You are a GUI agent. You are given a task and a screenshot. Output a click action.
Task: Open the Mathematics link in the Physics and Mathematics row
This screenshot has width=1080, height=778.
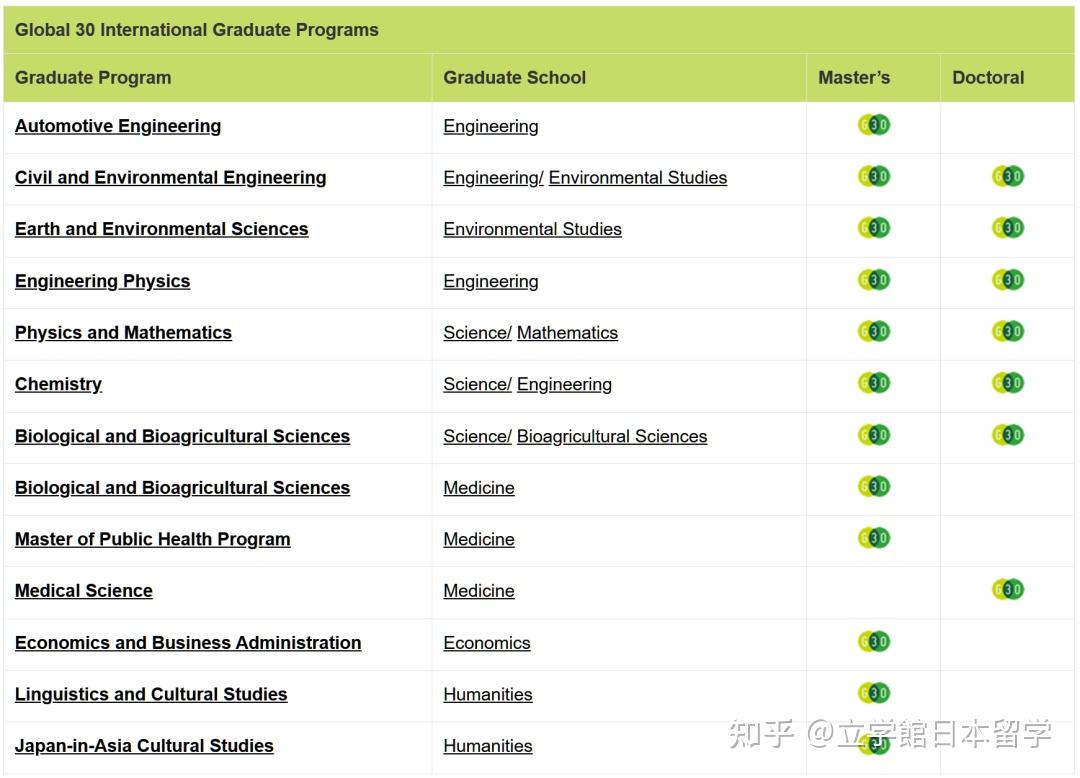tap(567, 332)
